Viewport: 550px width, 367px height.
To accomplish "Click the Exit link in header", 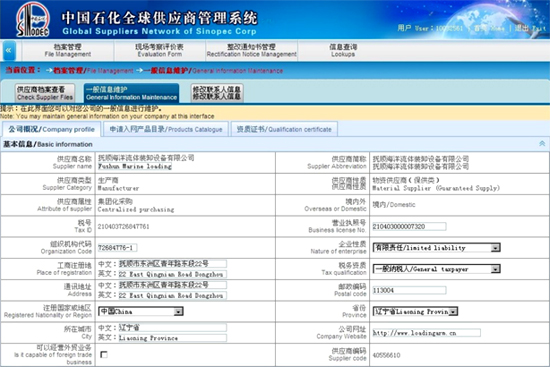I will click(530, 28).
